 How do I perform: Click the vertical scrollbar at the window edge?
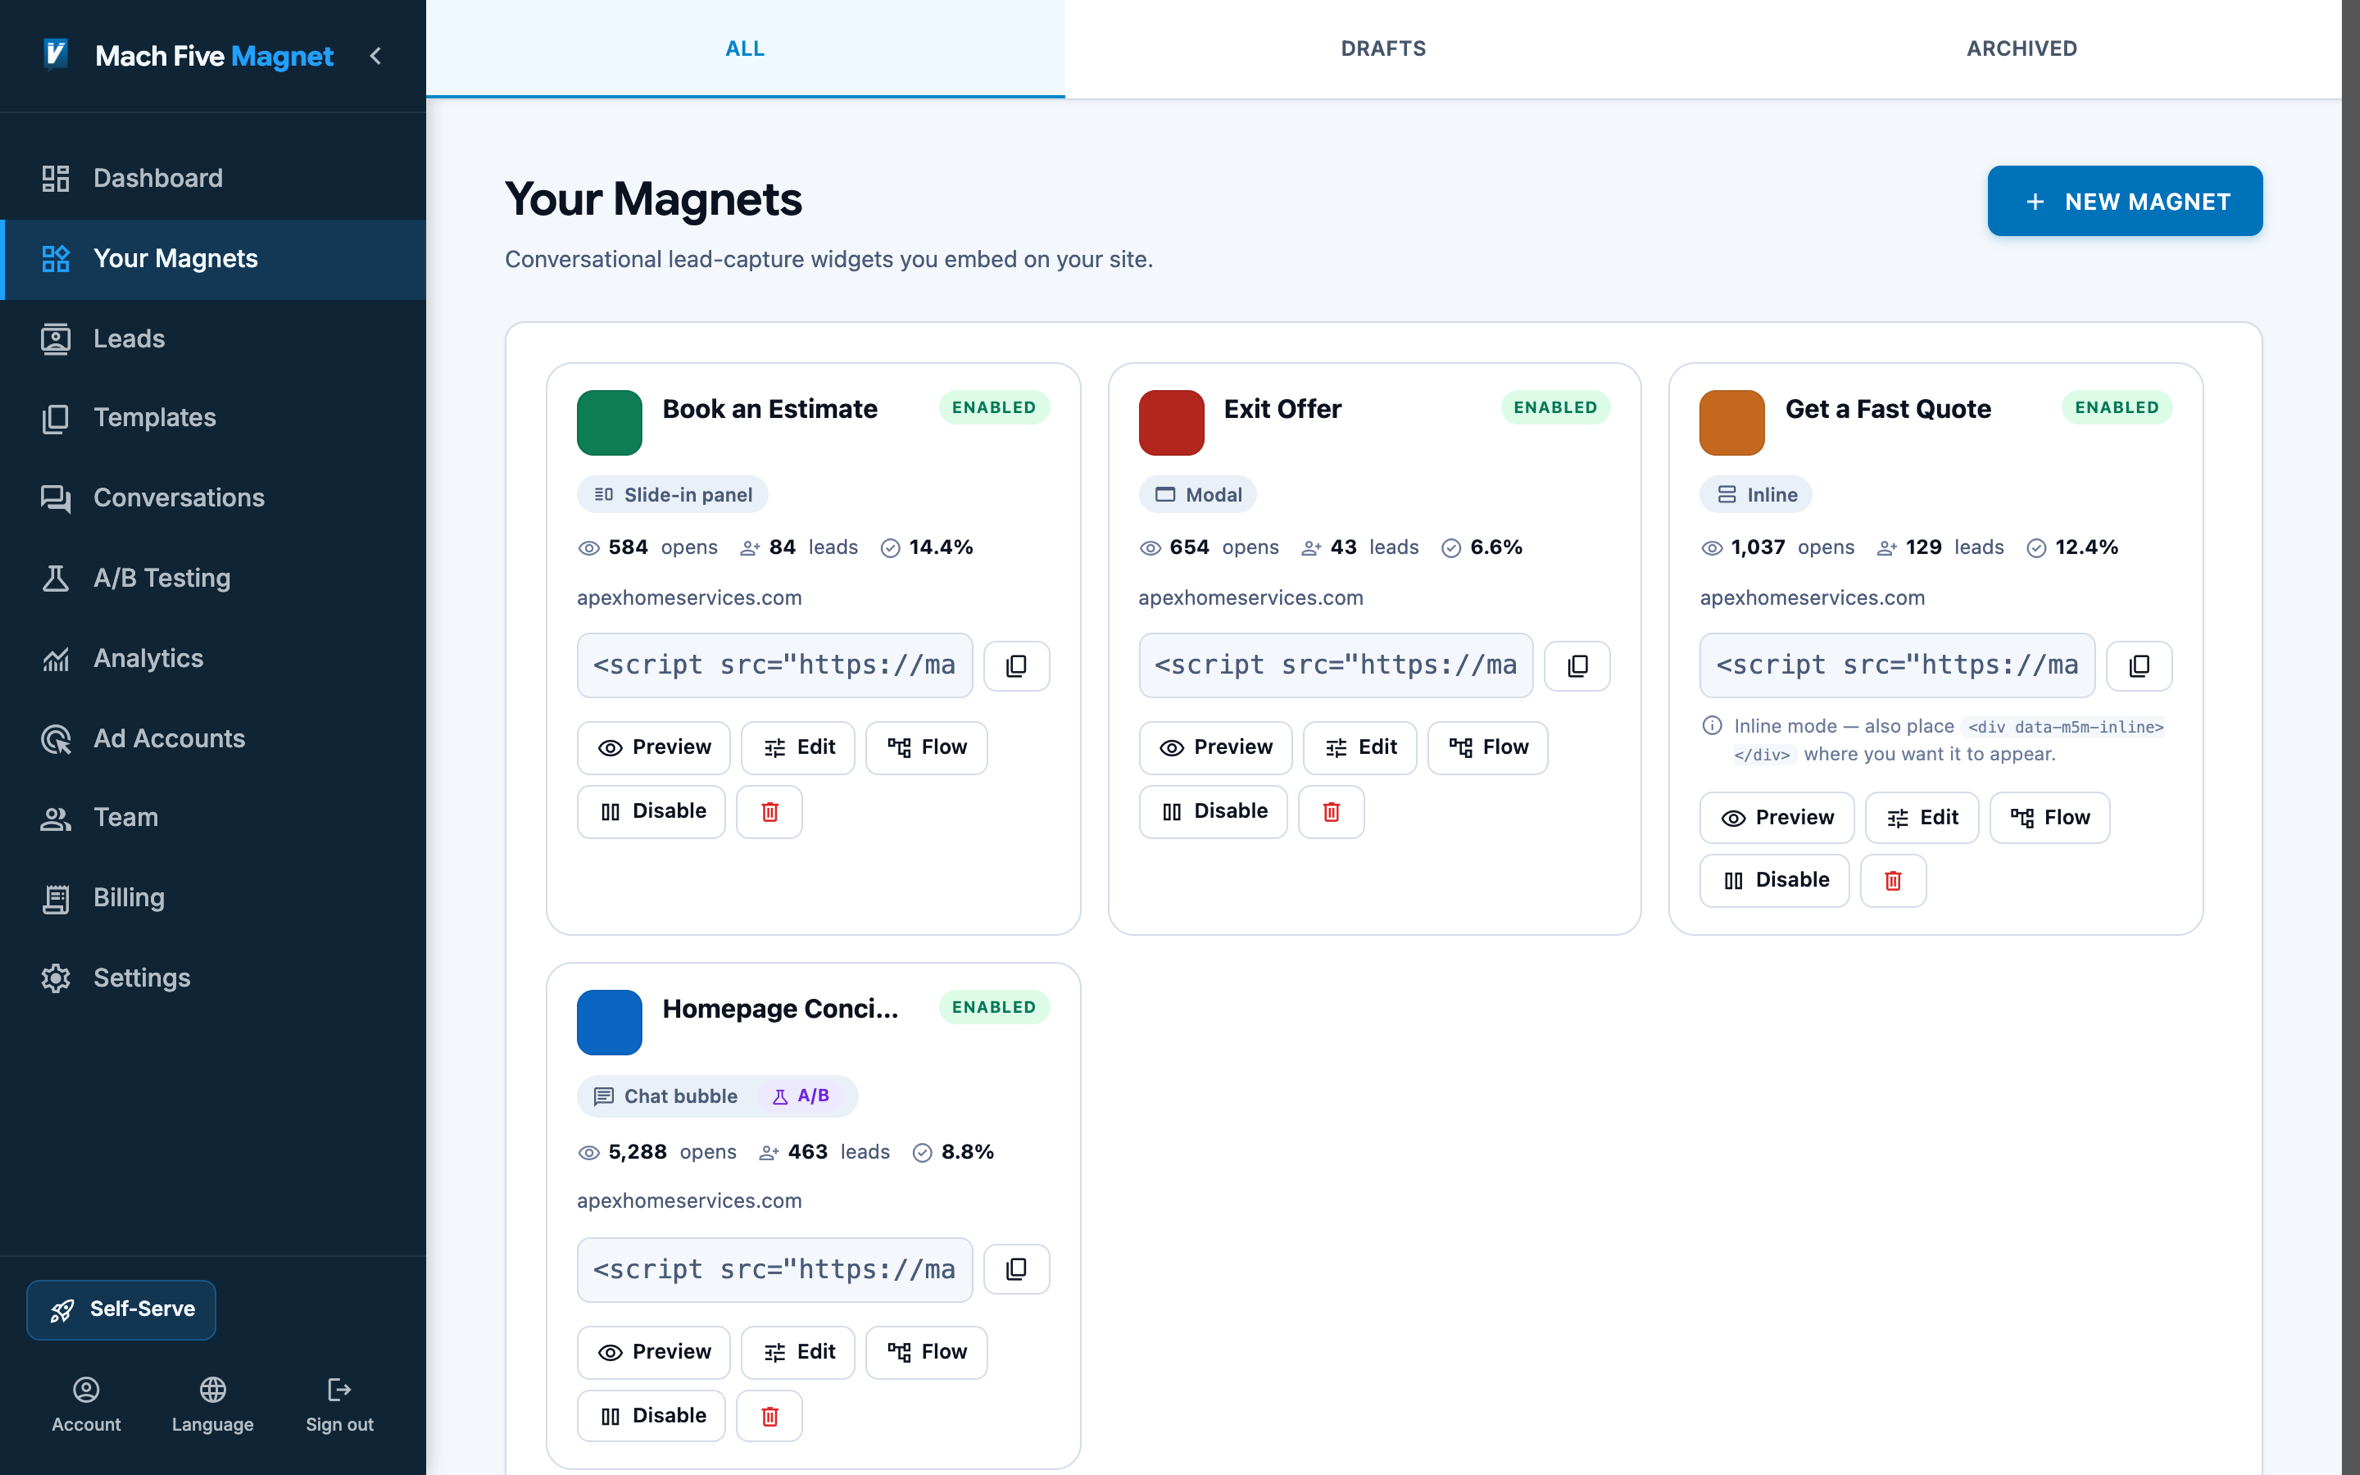click(x=2350, y=737)
